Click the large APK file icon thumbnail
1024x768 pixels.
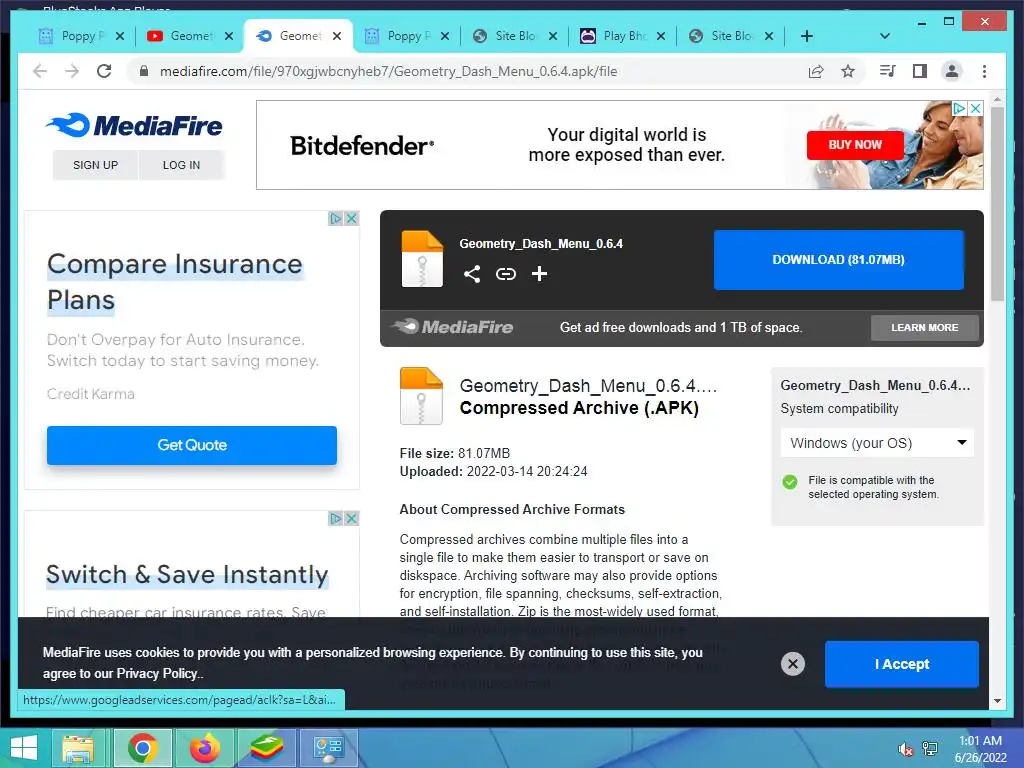(421, 396)
